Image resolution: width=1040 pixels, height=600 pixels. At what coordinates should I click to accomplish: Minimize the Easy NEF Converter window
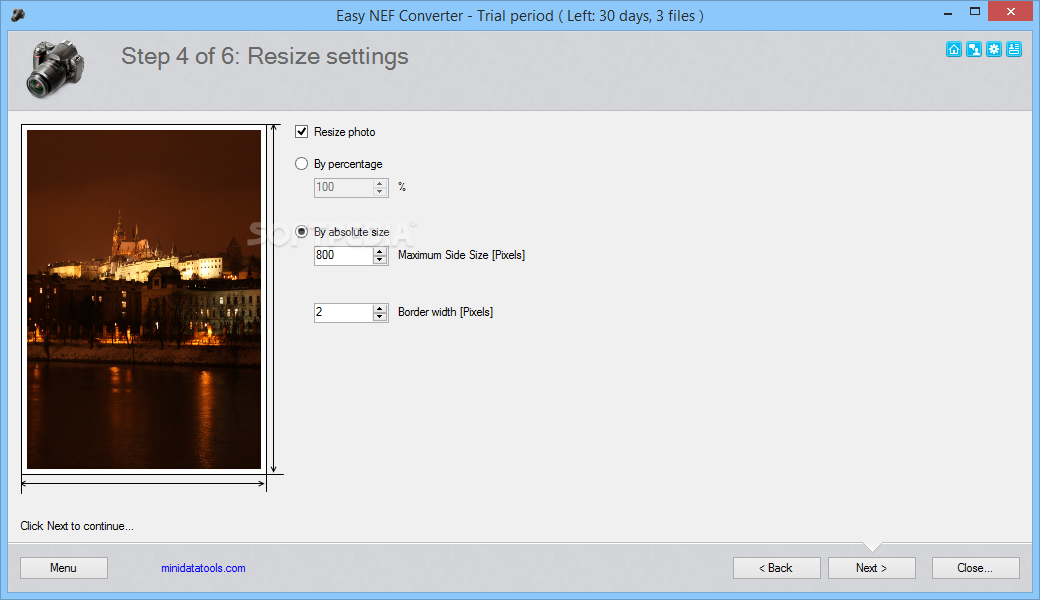(x=948, y=13)
